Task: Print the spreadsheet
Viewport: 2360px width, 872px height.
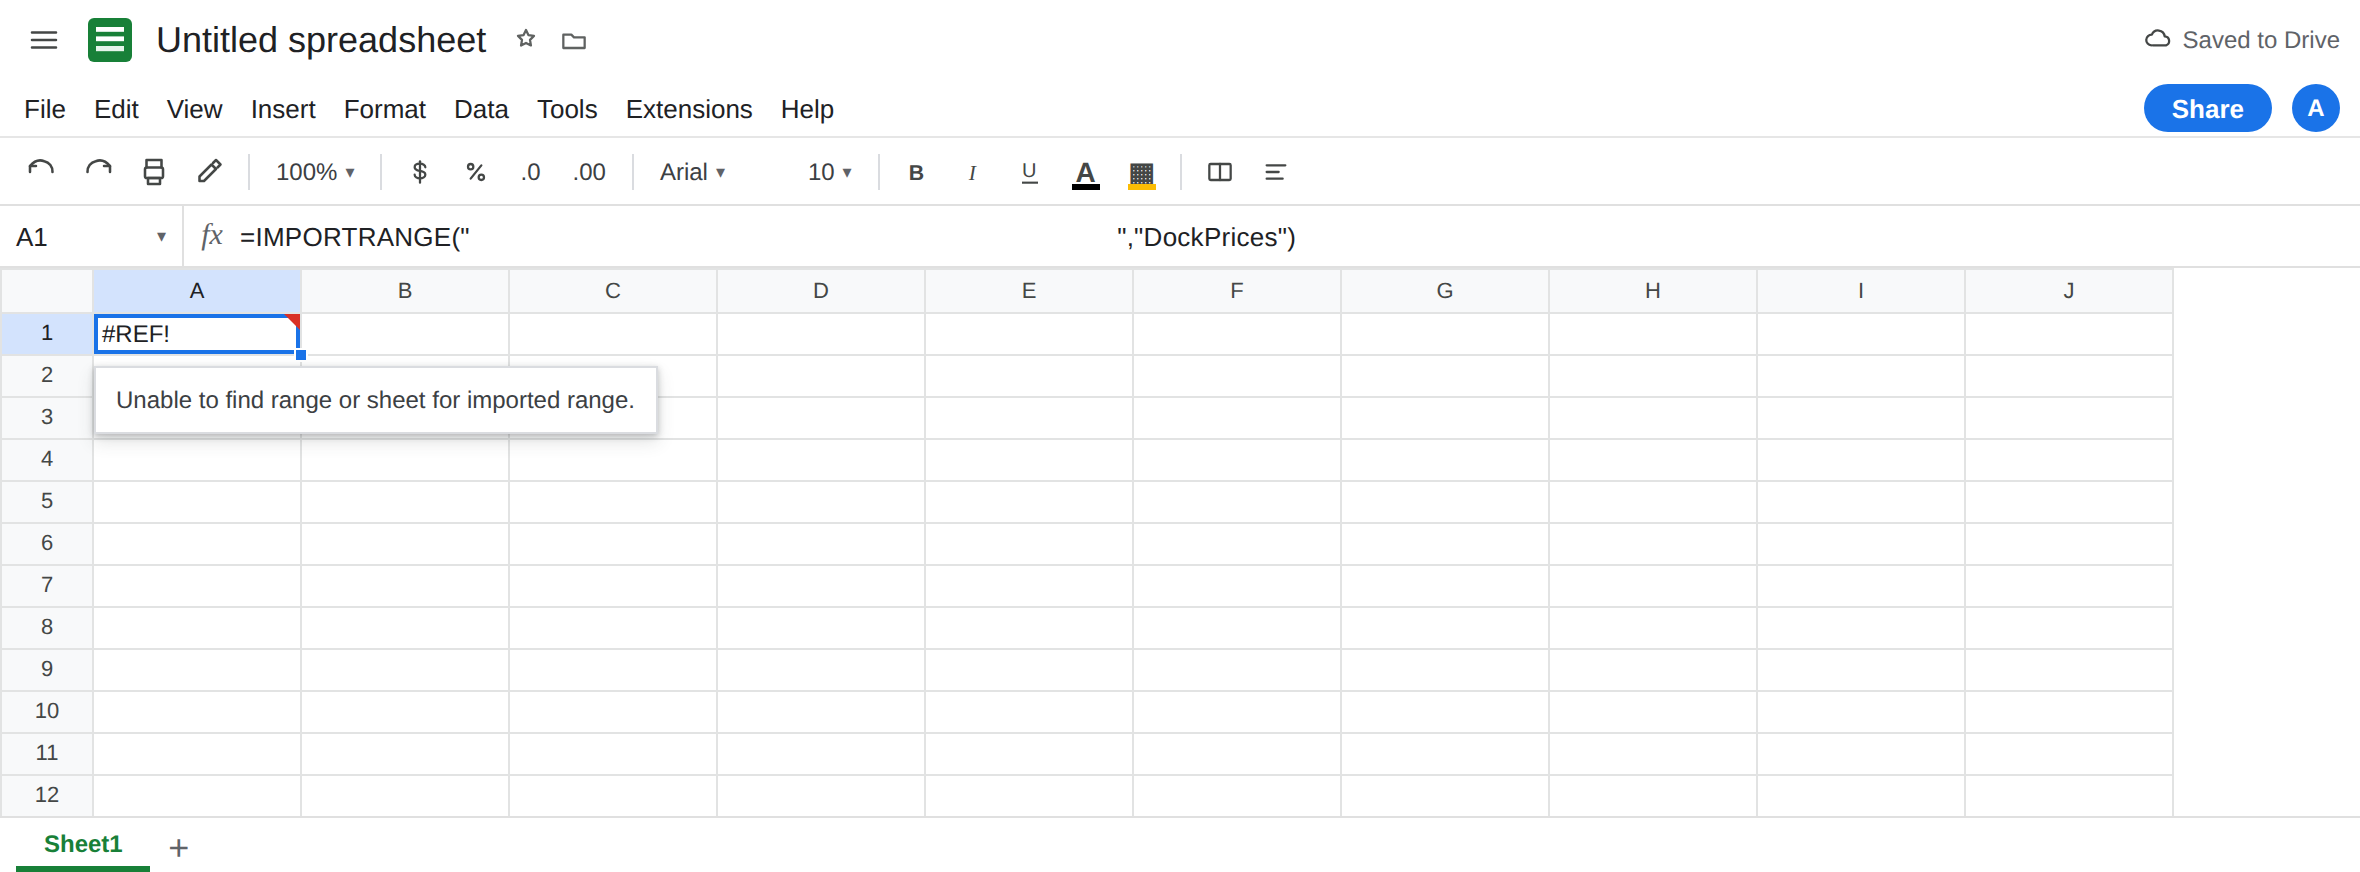Action: [x=154, y=172]
